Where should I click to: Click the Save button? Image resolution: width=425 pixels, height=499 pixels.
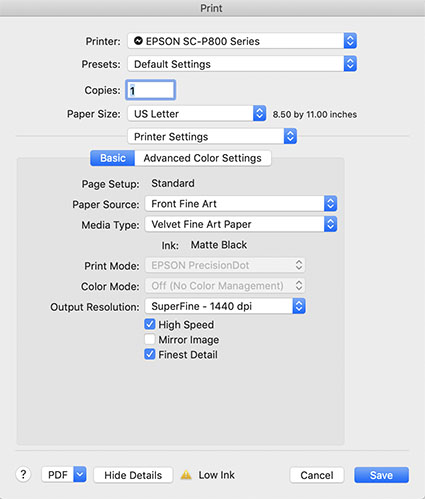[x=381, y=475]
